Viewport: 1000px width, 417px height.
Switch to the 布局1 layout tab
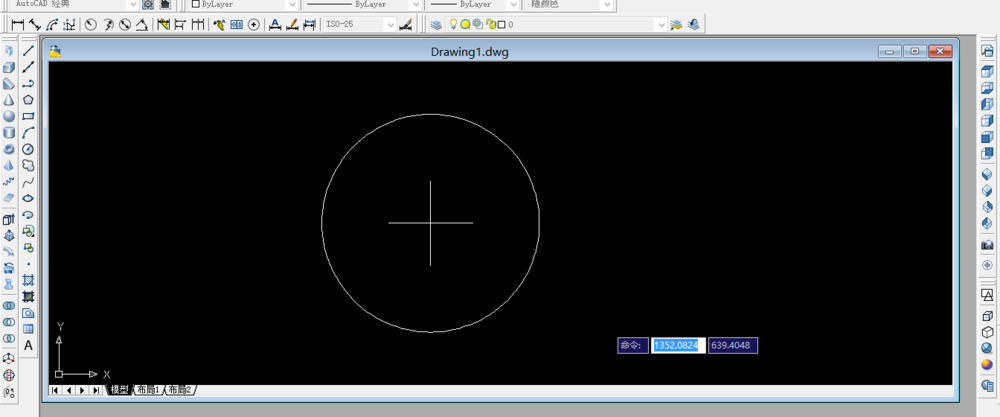(x=149, y=390)
